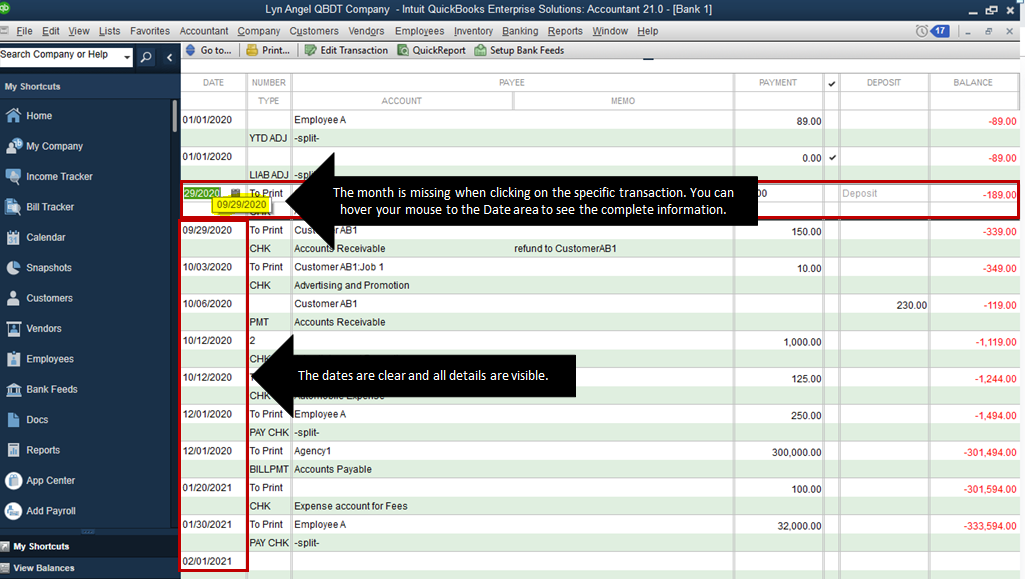Open the Lists menu
1025x579 pixels.
[x=109, y=31]
